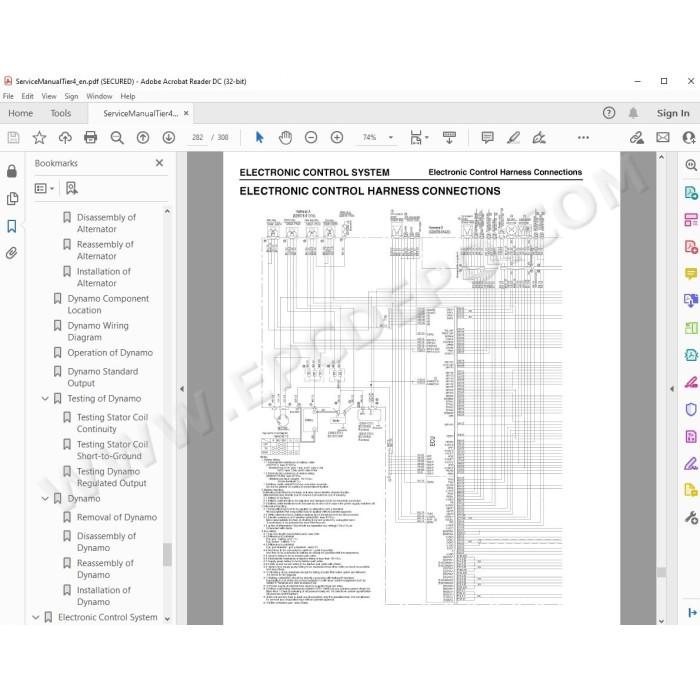This screenshot has width=700, height=700.
Task: Click the Print file icon
Action: (91, 137)
